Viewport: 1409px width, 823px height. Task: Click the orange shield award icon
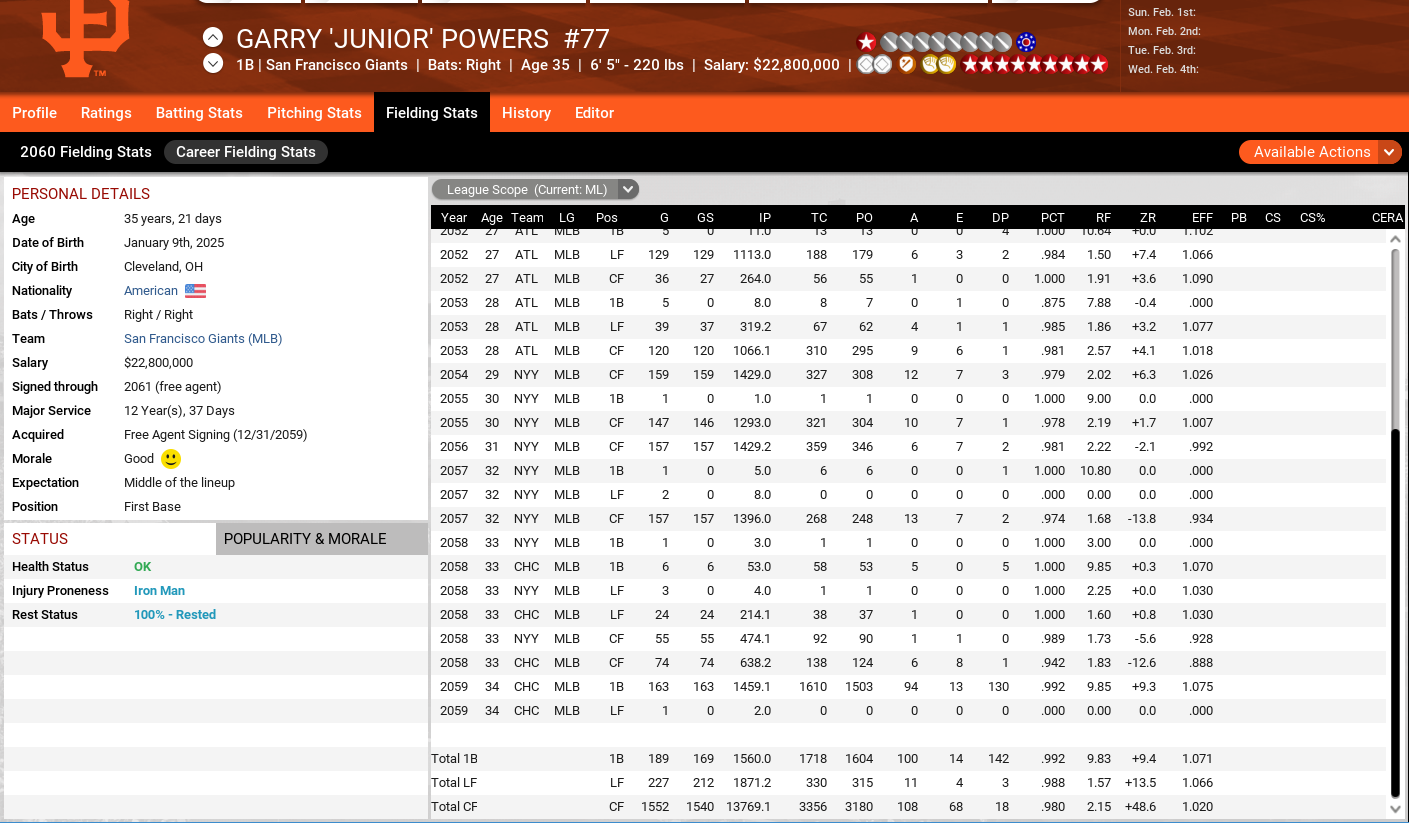[907, 65]
